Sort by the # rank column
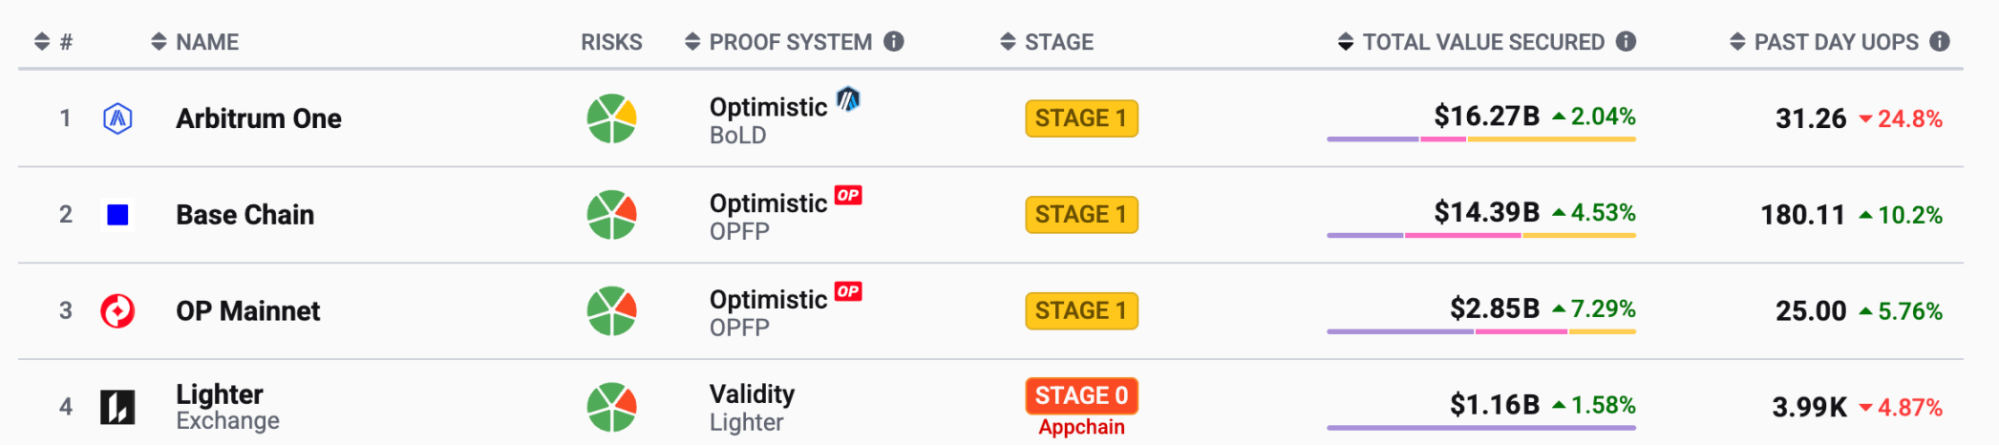 click(x=53, y=42)
